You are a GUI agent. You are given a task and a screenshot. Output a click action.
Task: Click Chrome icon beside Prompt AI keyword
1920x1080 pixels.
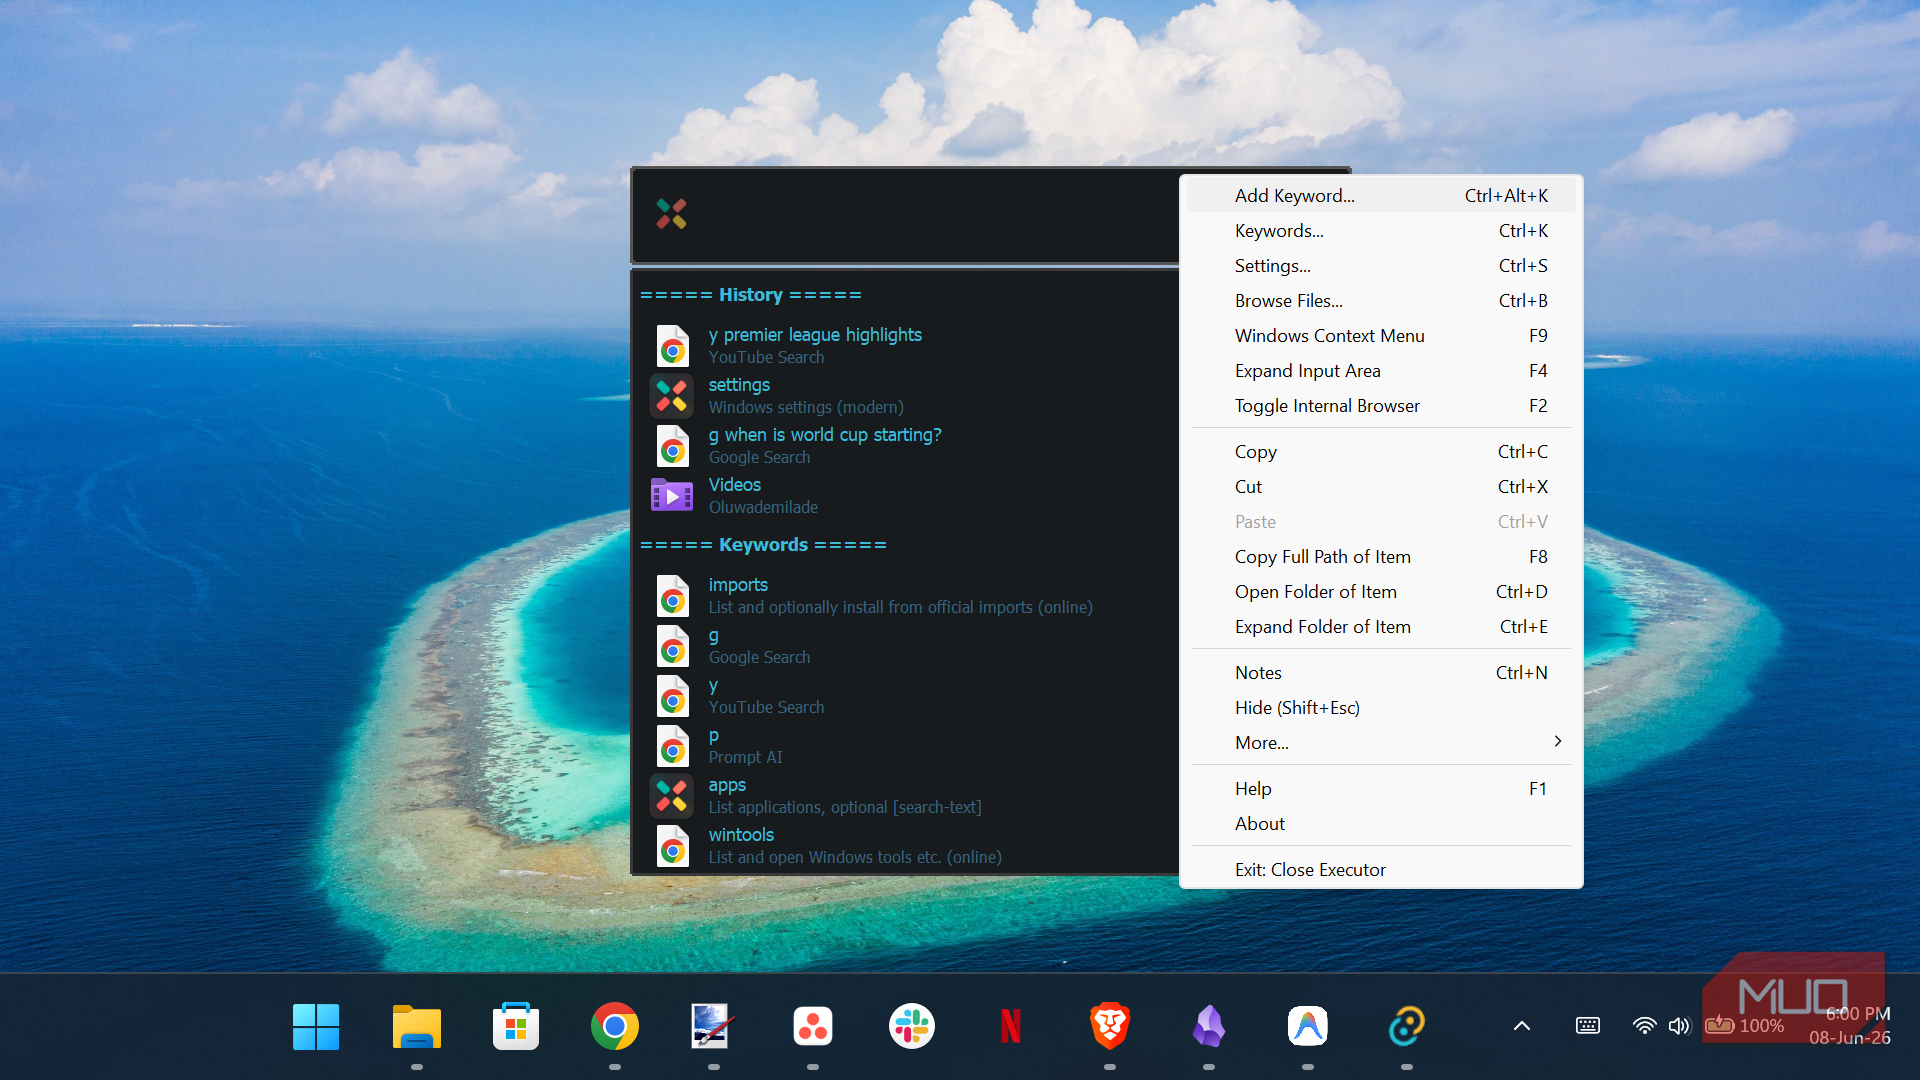point(672,746)
